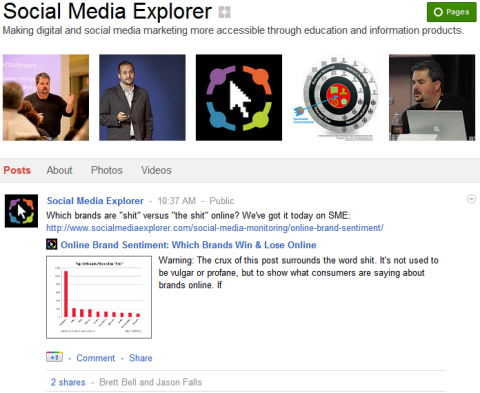Open the post options dropdown arrow

click(x=471, y=199)
